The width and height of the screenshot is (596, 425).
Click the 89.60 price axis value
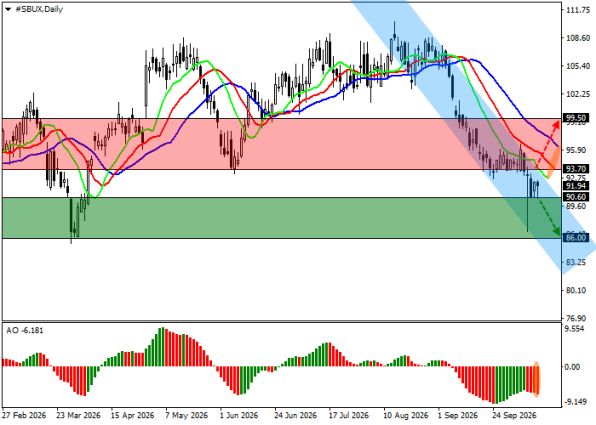click(575, 206)
